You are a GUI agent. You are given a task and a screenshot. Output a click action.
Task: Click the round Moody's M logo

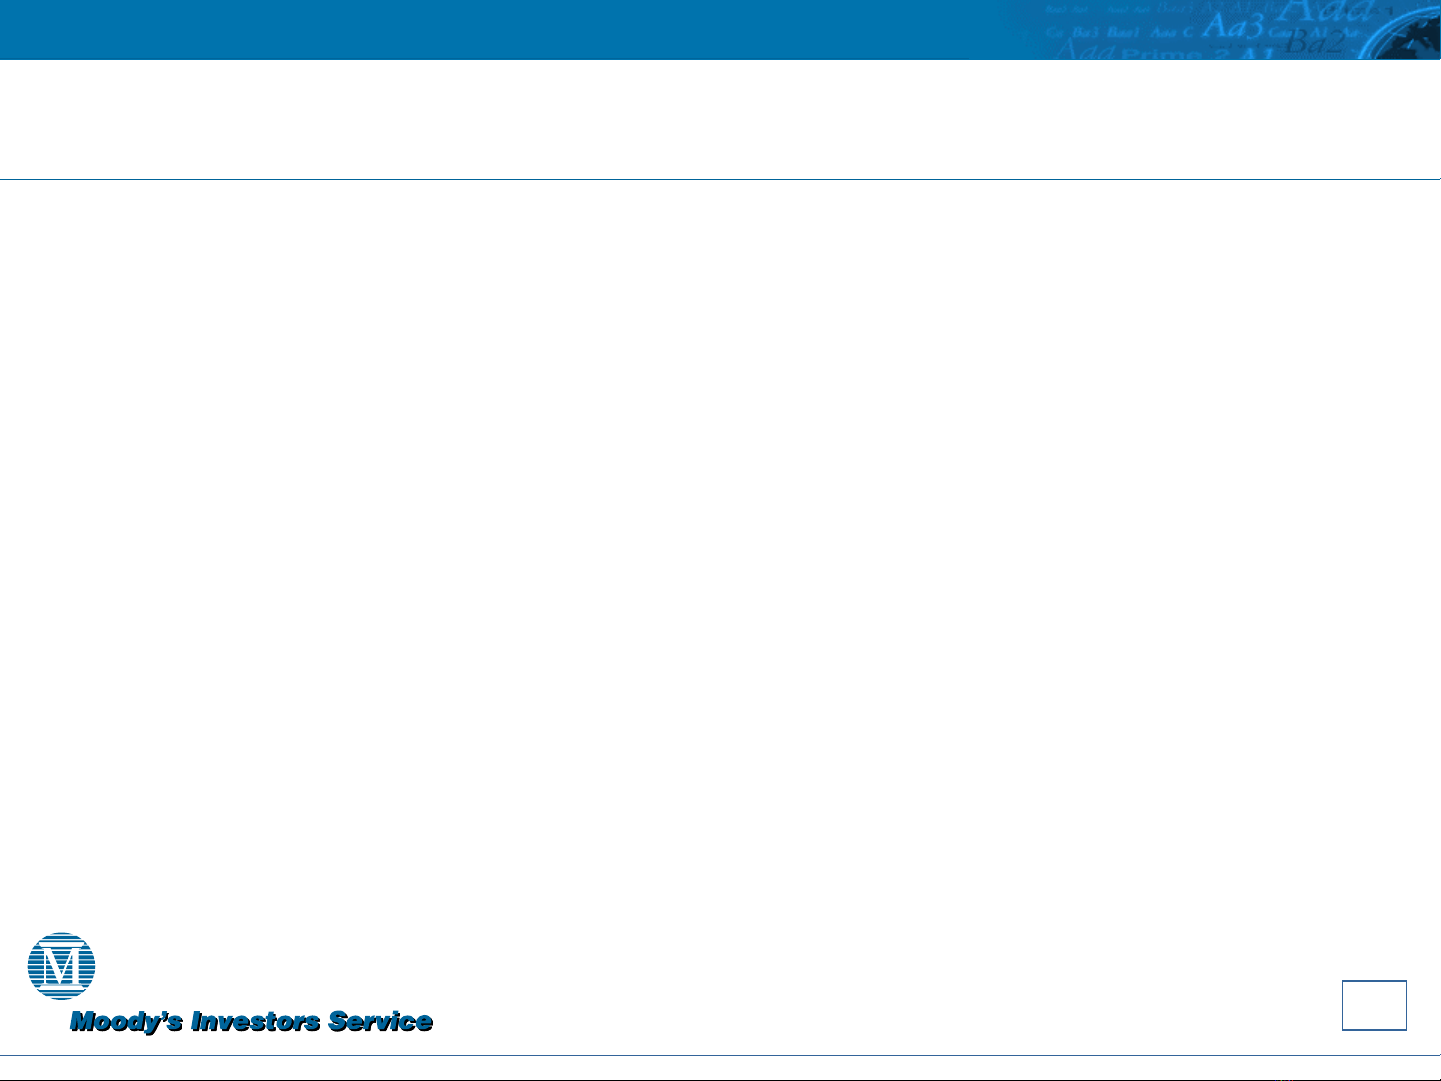[61, 966]
